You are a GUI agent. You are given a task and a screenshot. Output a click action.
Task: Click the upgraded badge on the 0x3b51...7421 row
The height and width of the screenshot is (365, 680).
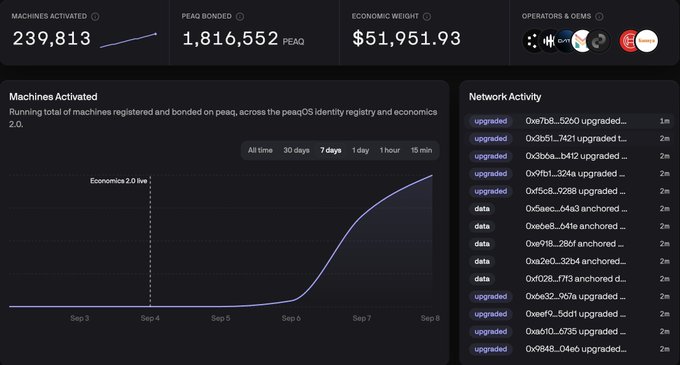pos(490,139)
